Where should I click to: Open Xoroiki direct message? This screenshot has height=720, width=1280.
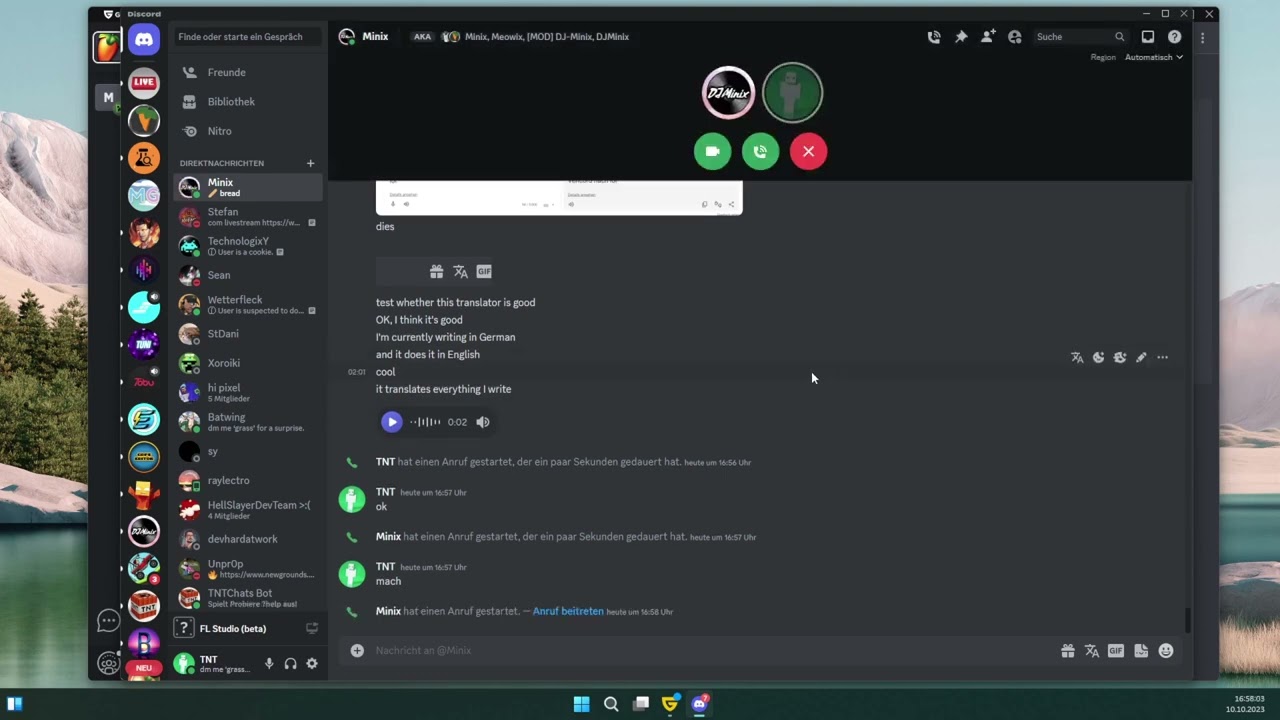click(x=248, y=363)
